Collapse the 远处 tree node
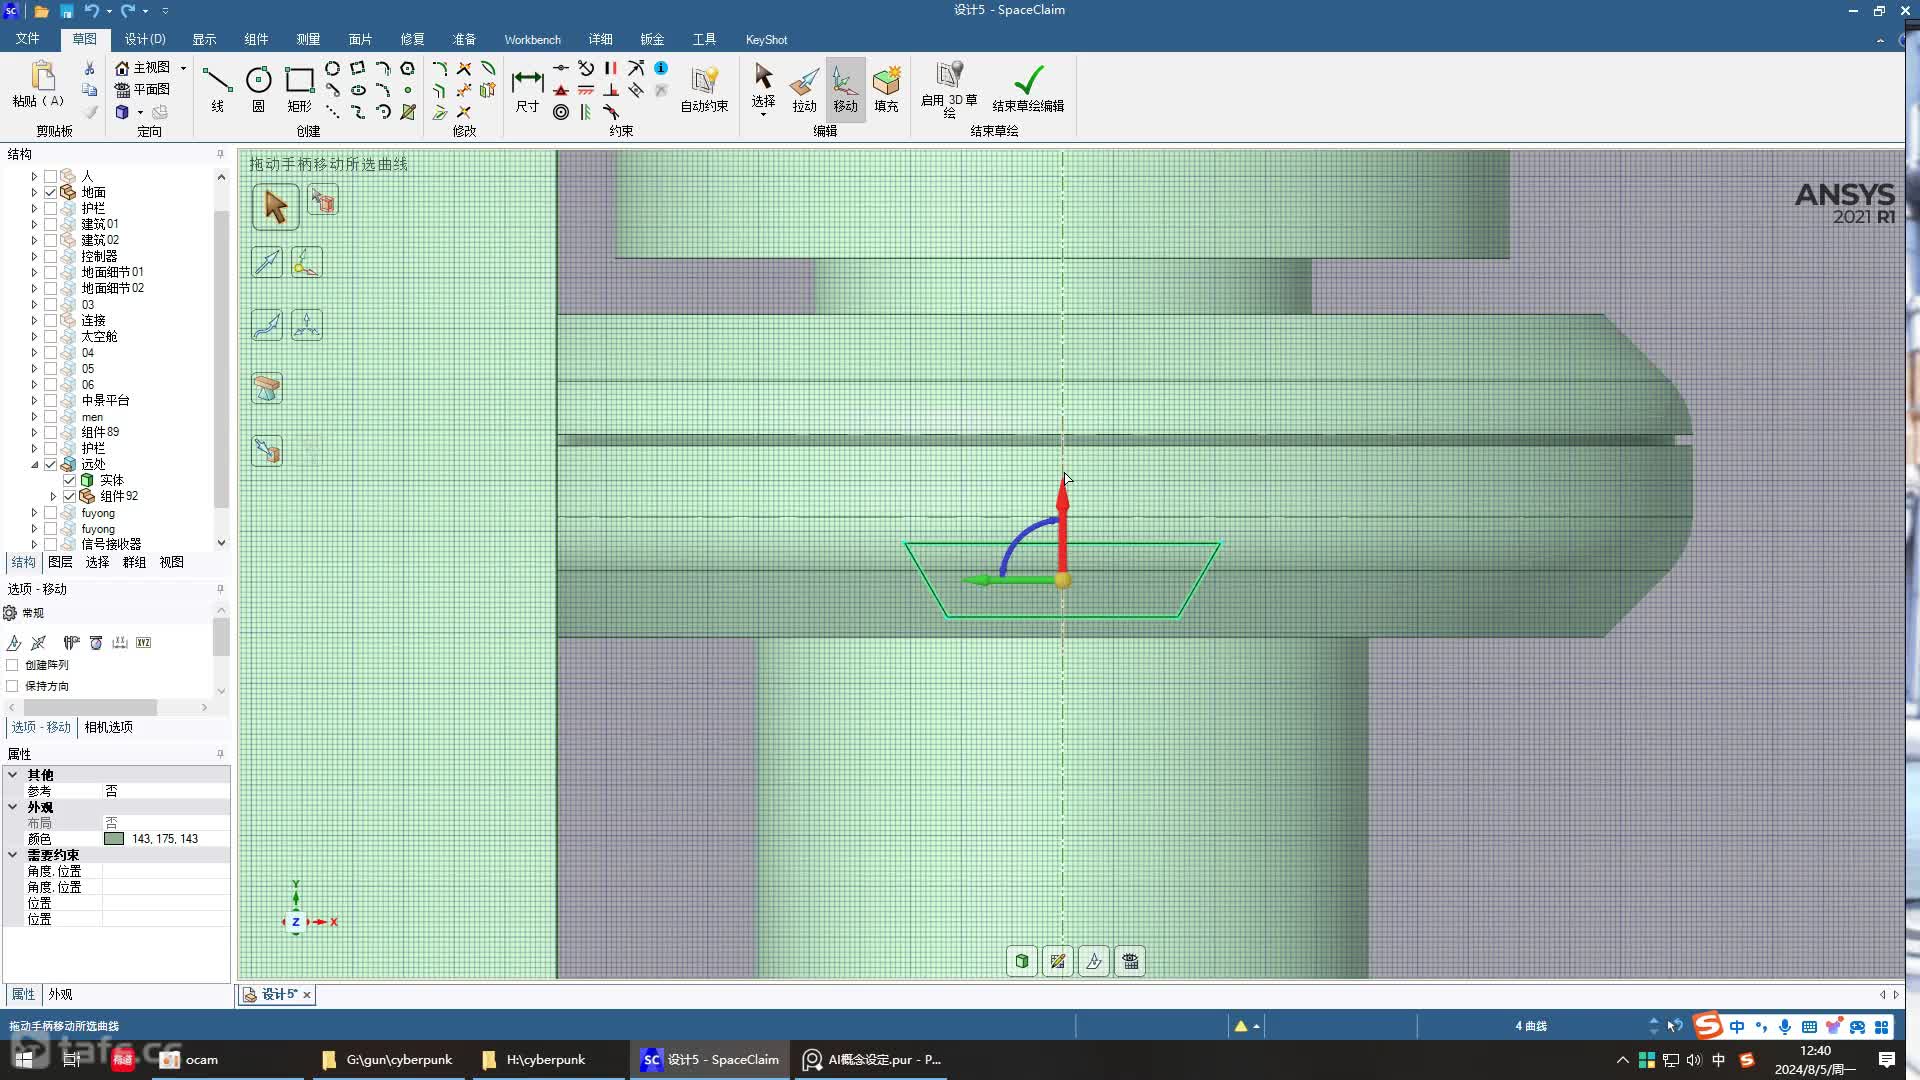Image resolution: width=1920 pixels, height=1080 pixels. click(x=34, y=464)
